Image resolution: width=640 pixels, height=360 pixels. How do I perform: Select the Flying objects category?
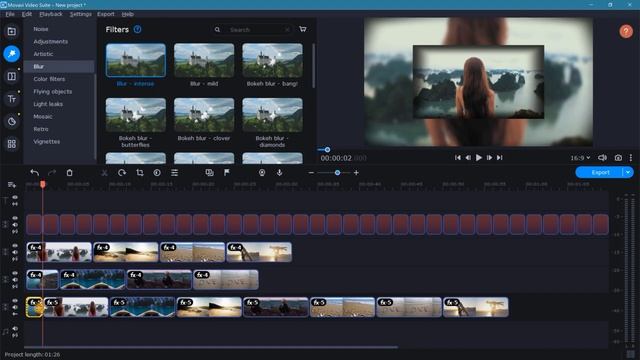pos(53,92)
